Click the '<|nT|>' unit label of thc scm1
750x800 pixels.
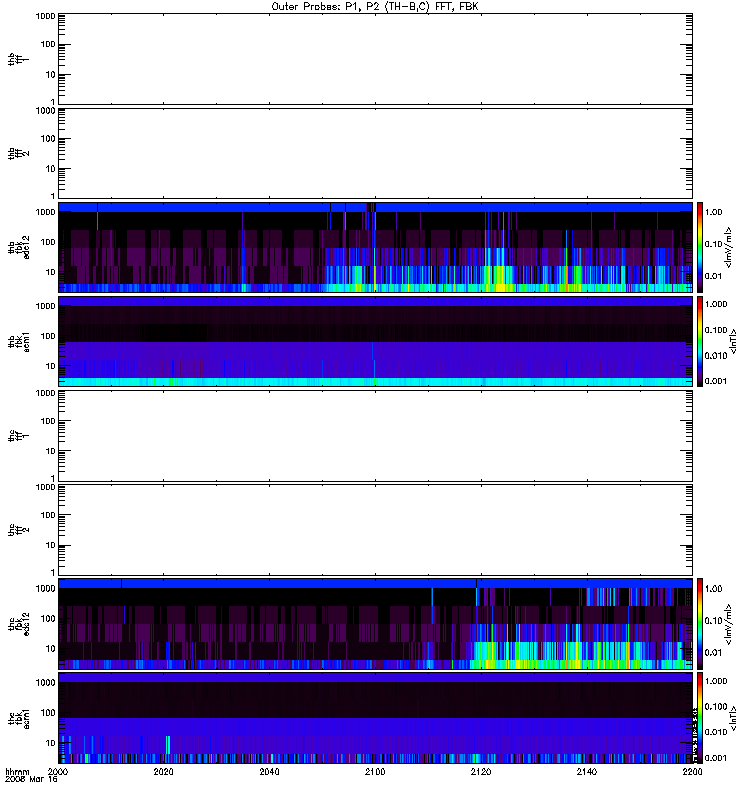coord(733,718)
